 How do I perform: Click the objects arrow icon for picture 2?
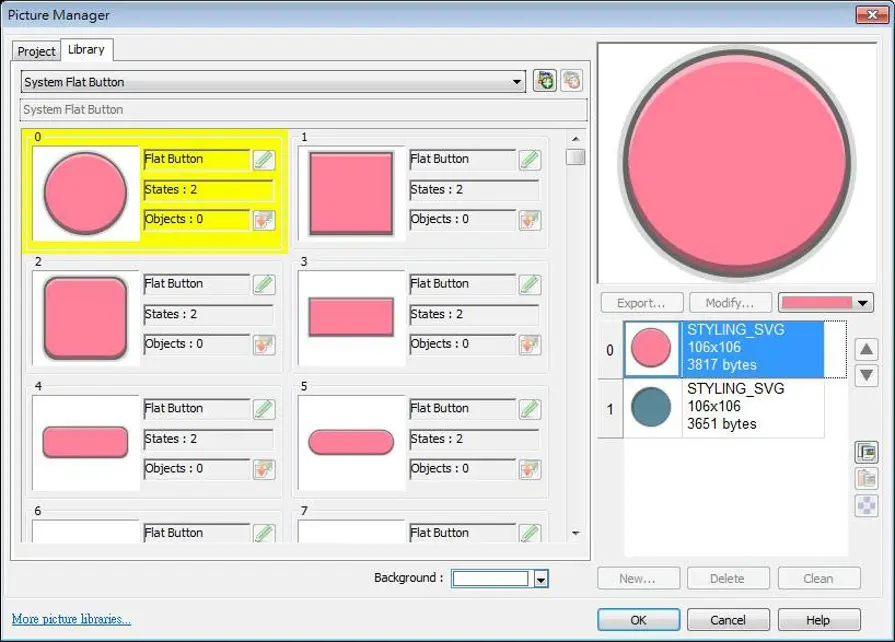pos(264,345)
